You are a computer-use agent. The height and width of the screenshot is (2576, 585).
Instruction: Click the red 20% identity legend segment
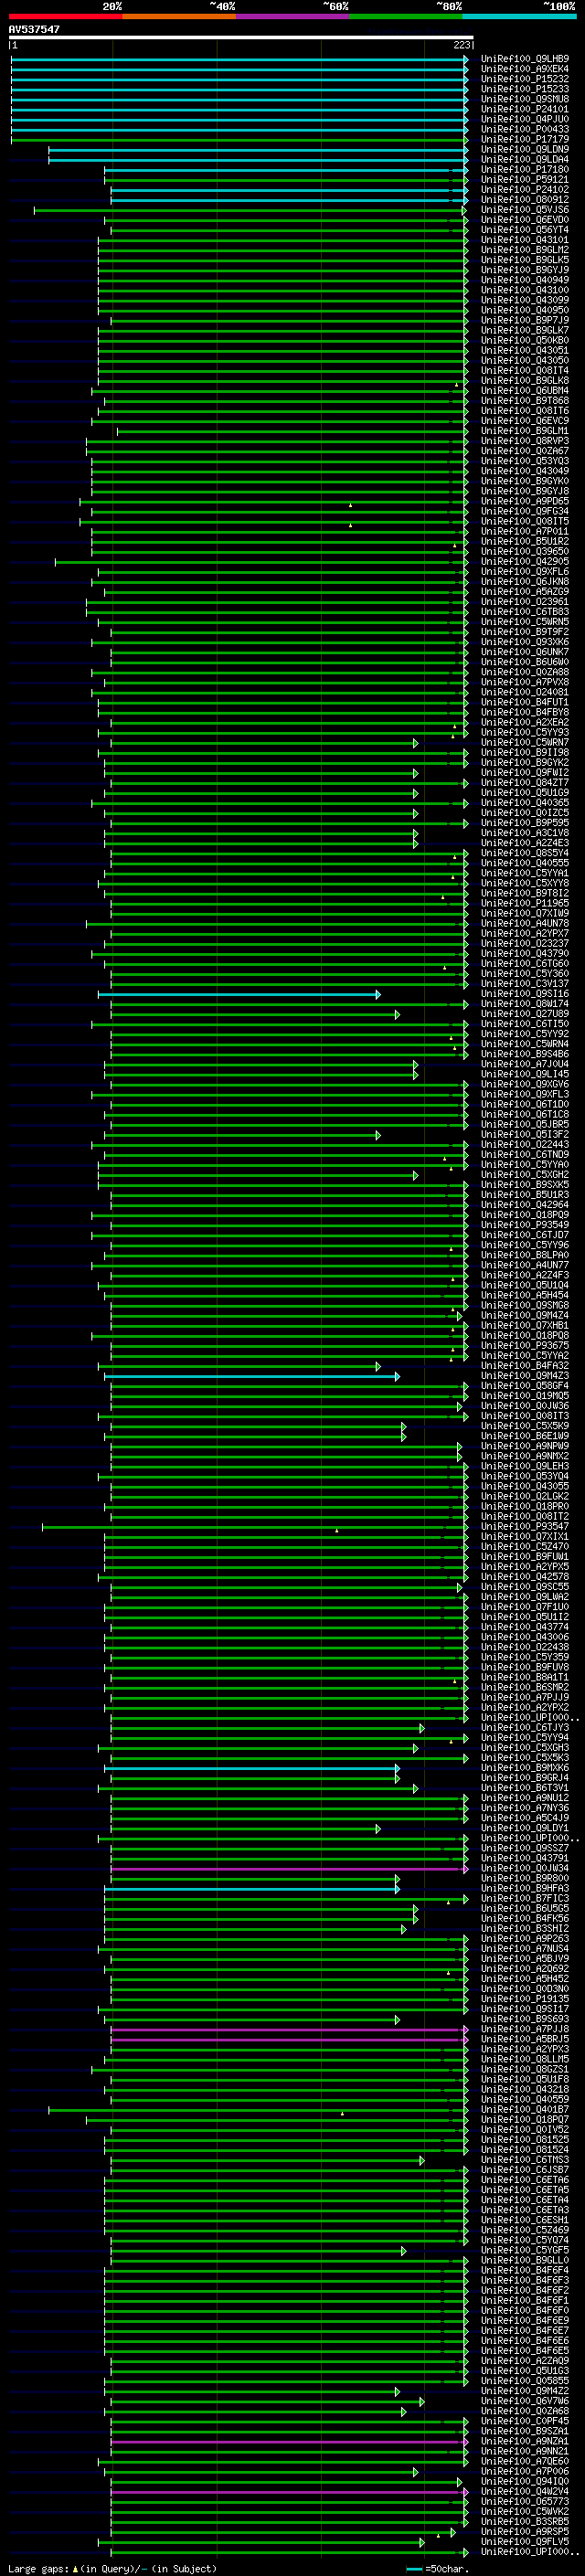click(x=65, y=17)
